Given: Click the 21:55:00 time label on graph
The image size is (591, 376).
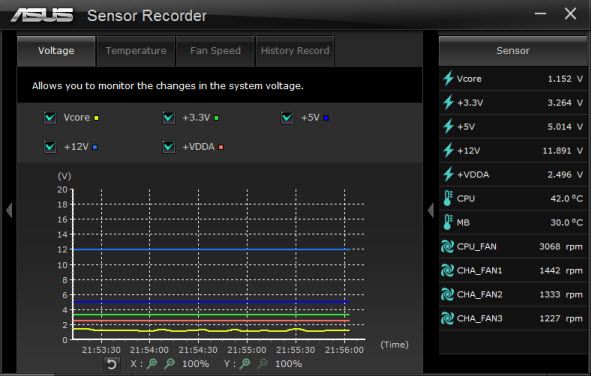Looking at the screenshot, I should (247, 350).
